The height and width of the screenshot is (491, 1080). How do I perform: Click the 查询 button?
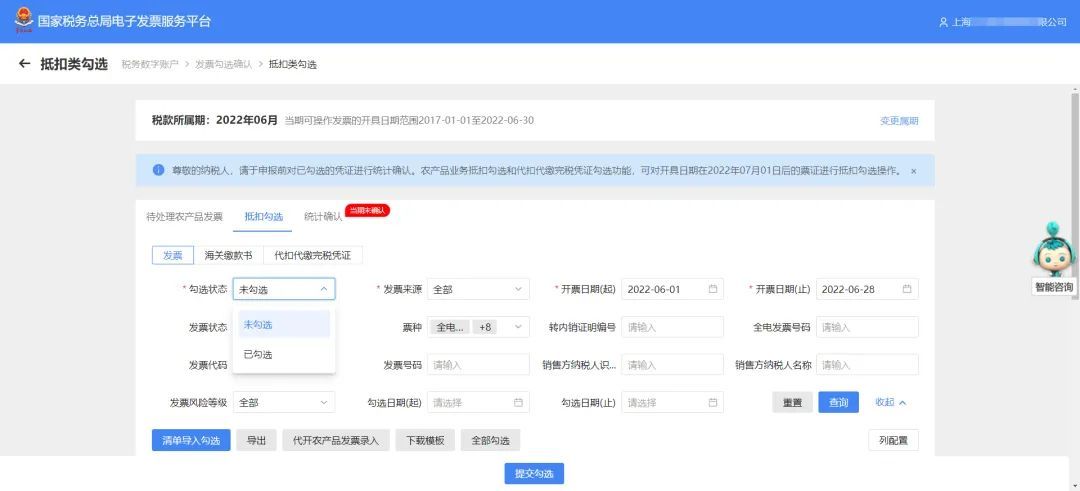tap(838, 402)
